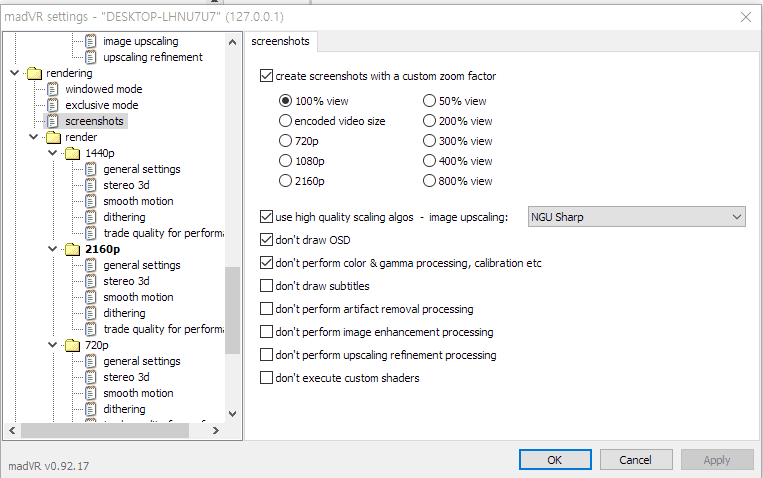Choose the 200% view radio option
The height and width of the screenshot is (478, 763).
pos(430,121)
